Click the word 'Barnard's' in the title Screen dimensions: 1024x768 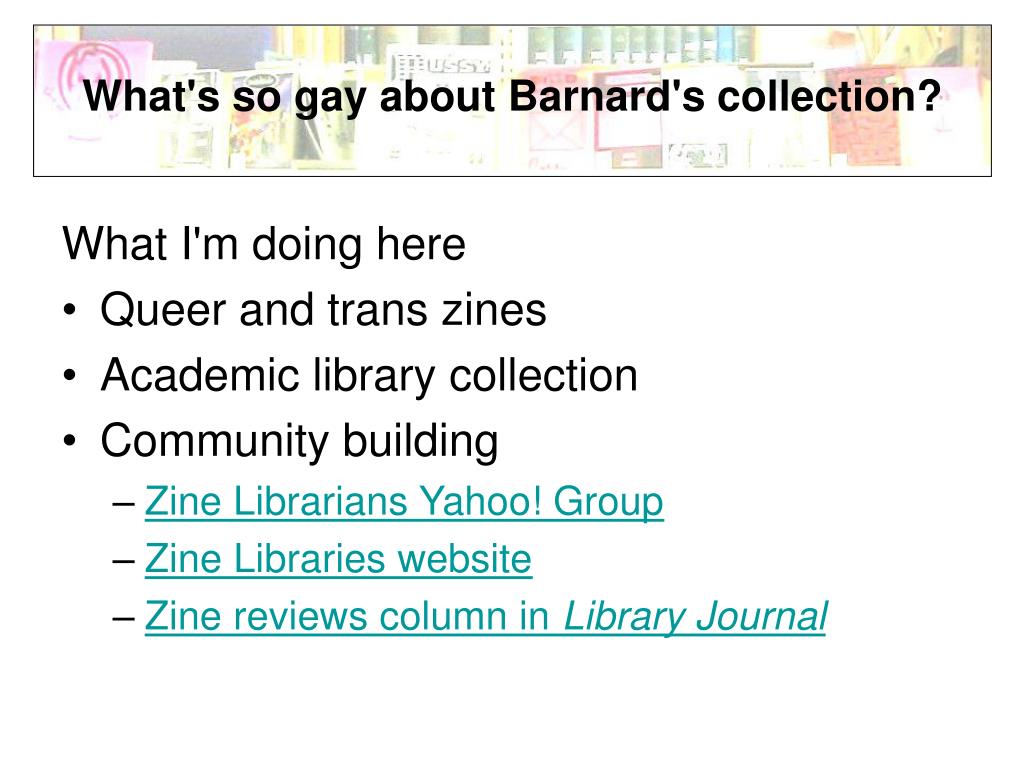coord(607,96)
